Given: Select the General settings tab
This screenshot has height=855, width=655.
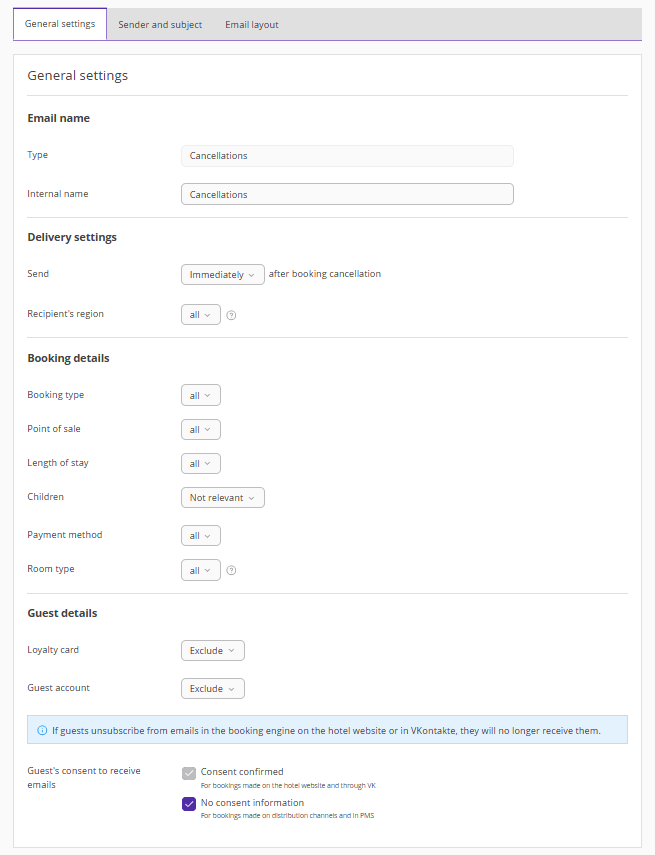Looking at the screenshot, I should click(60, 24).
